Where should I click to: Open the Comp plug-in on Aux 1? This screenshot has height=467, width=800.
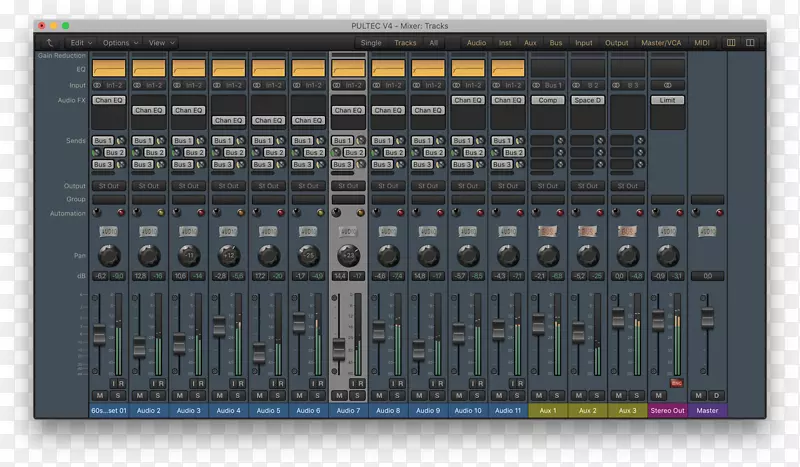(x=547, y=100)
